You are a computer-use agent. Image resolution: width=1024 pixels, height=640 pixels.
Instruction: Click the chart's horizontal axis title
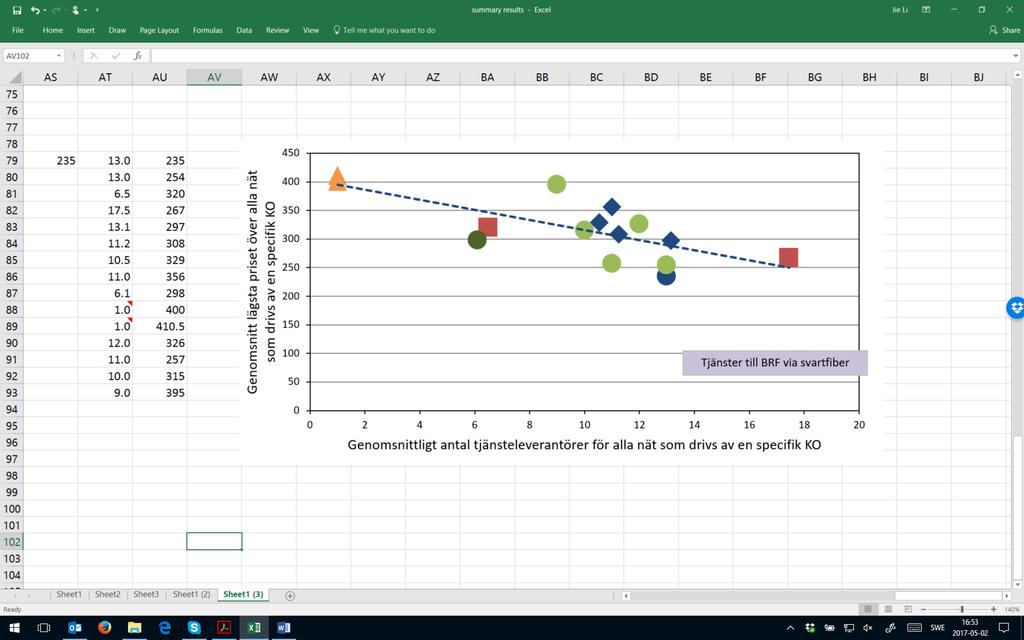coord(584,445)
